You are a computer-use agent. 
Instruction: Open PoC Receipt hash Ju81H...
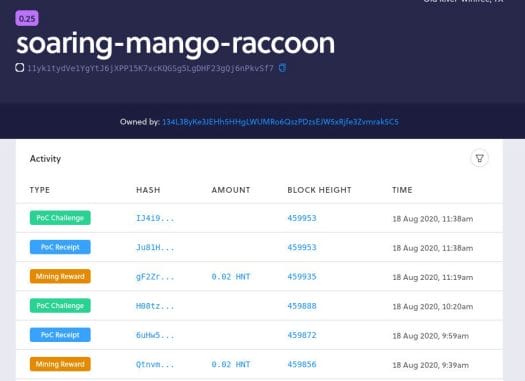155,247
